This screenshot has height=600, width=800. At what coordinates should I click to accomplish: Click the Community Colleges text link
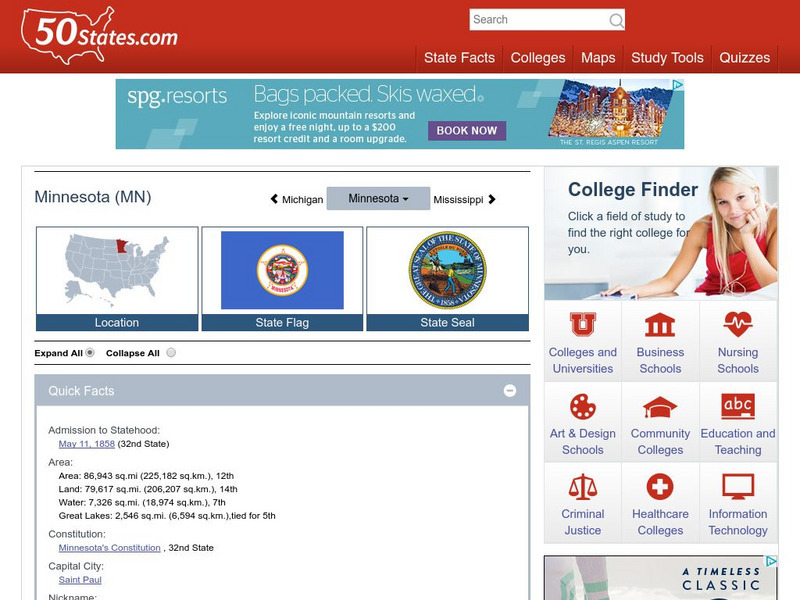click(660, 441)
